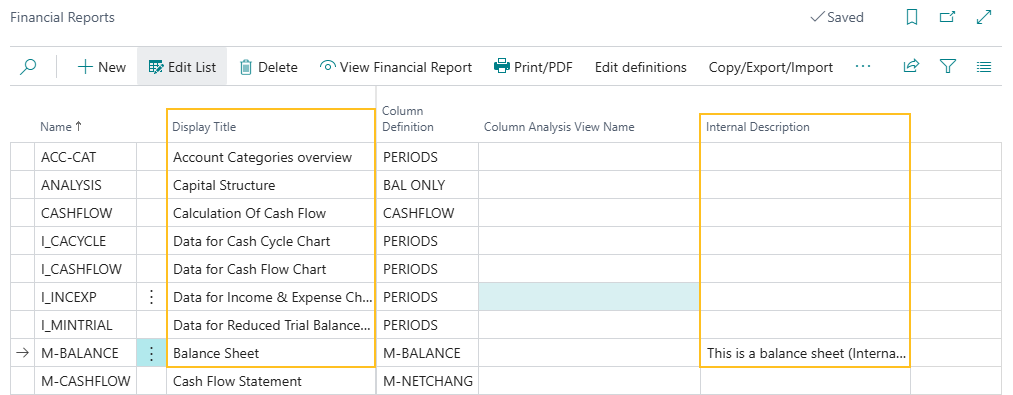Image resolution: width=1013 pixels, height=395 pixels.
Task: Click Internal Description column header
Action: coord(758,127)
